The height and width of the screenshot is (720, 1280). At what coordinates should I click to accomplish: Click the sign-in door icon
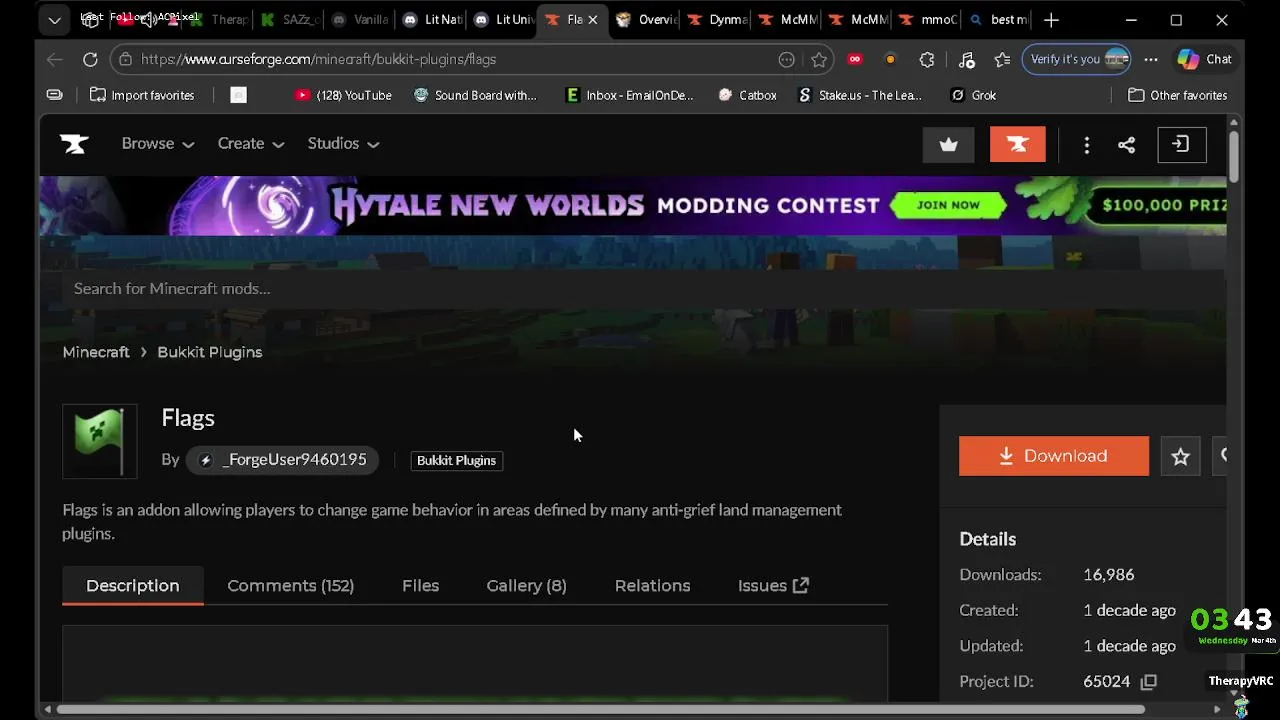pyautogui.click(x=1181, y=145)
